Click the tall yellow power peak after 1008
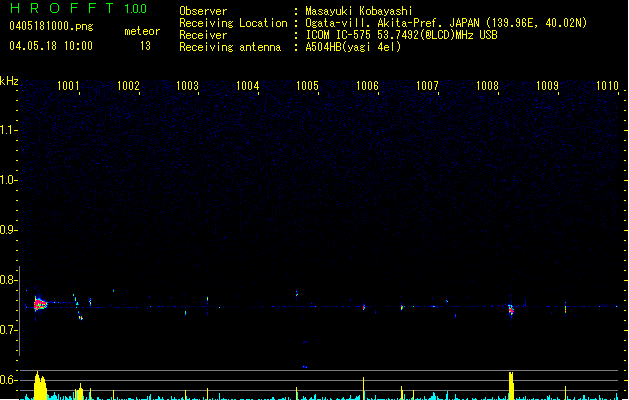This screenshot has height=400, width=629. coord(511,386)
